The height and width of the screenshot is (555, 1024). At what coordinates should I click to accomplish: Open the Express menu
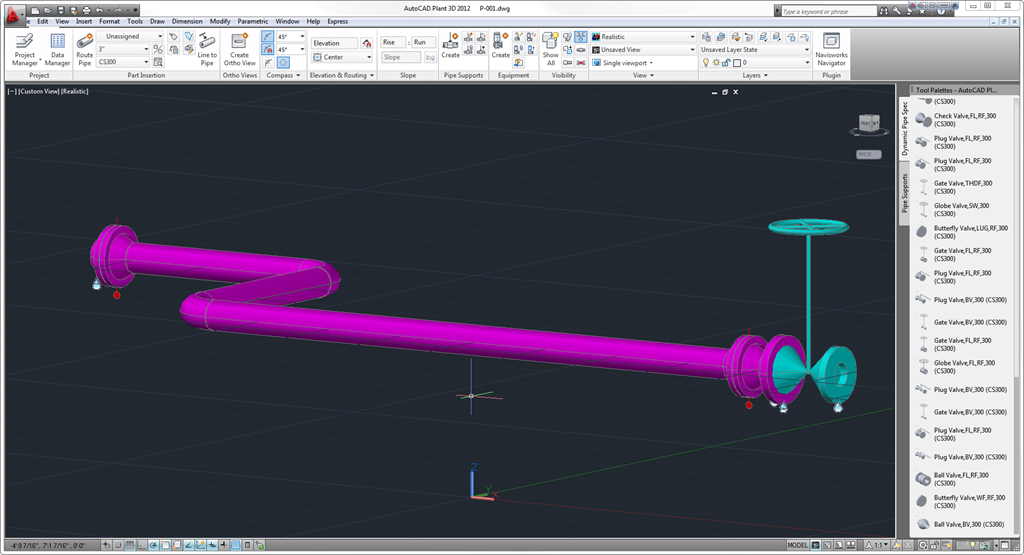tap(338, 22)
